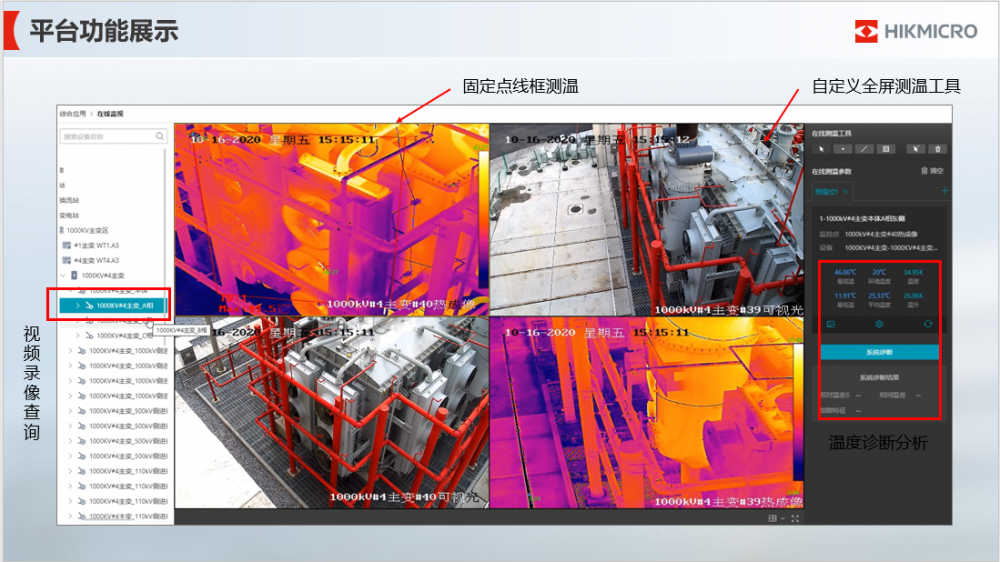This screenshot has height=562, width=1000.
Task: Click the device icon beside #1主变 WT1.A3
Action: 66,246
